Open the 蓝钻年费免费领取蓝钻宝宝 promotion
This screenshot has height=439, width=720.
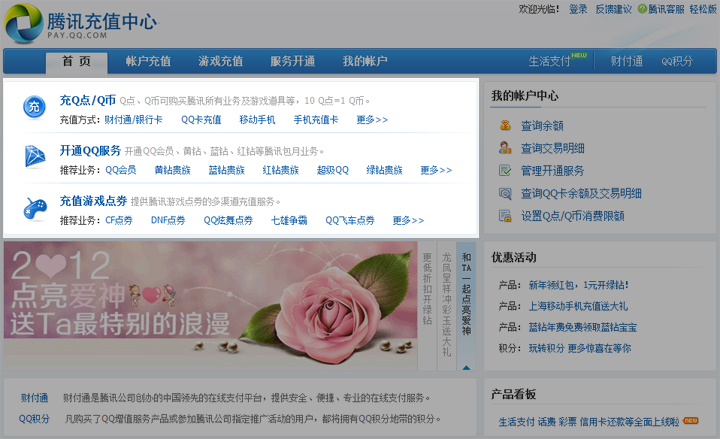(x=583, y=327)
